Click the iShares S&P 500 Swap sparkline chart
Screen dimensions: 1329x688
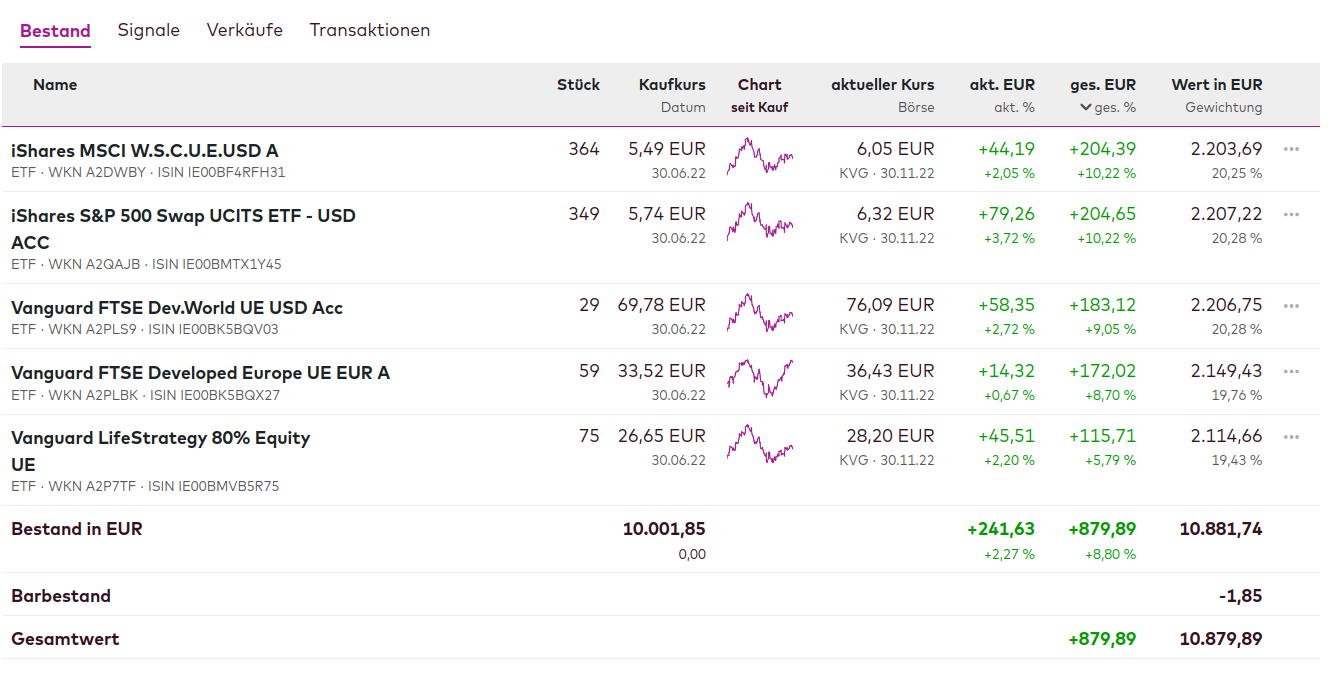[759, 221]
